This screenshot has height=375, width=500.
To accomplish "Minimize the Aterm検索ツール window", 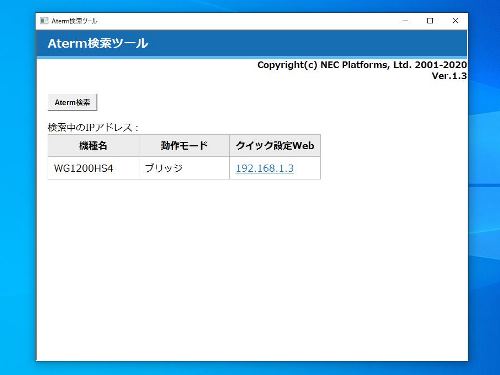I will [405, 21].
